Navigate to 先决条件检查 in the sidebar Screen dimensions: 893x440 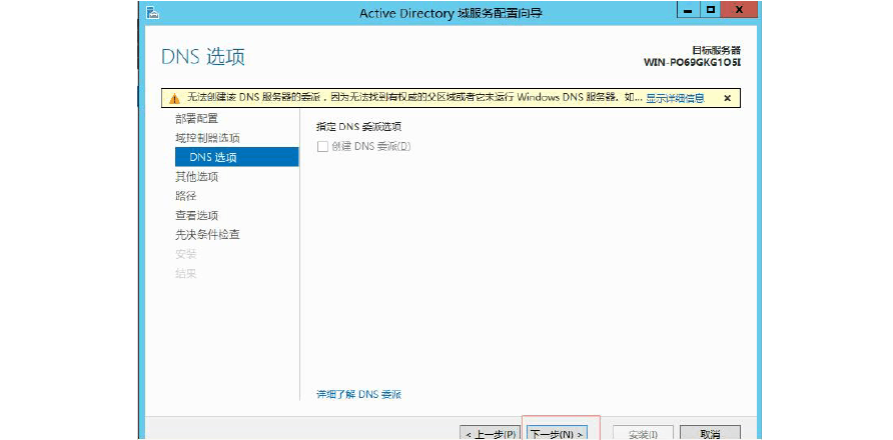(x=207, y=235)
